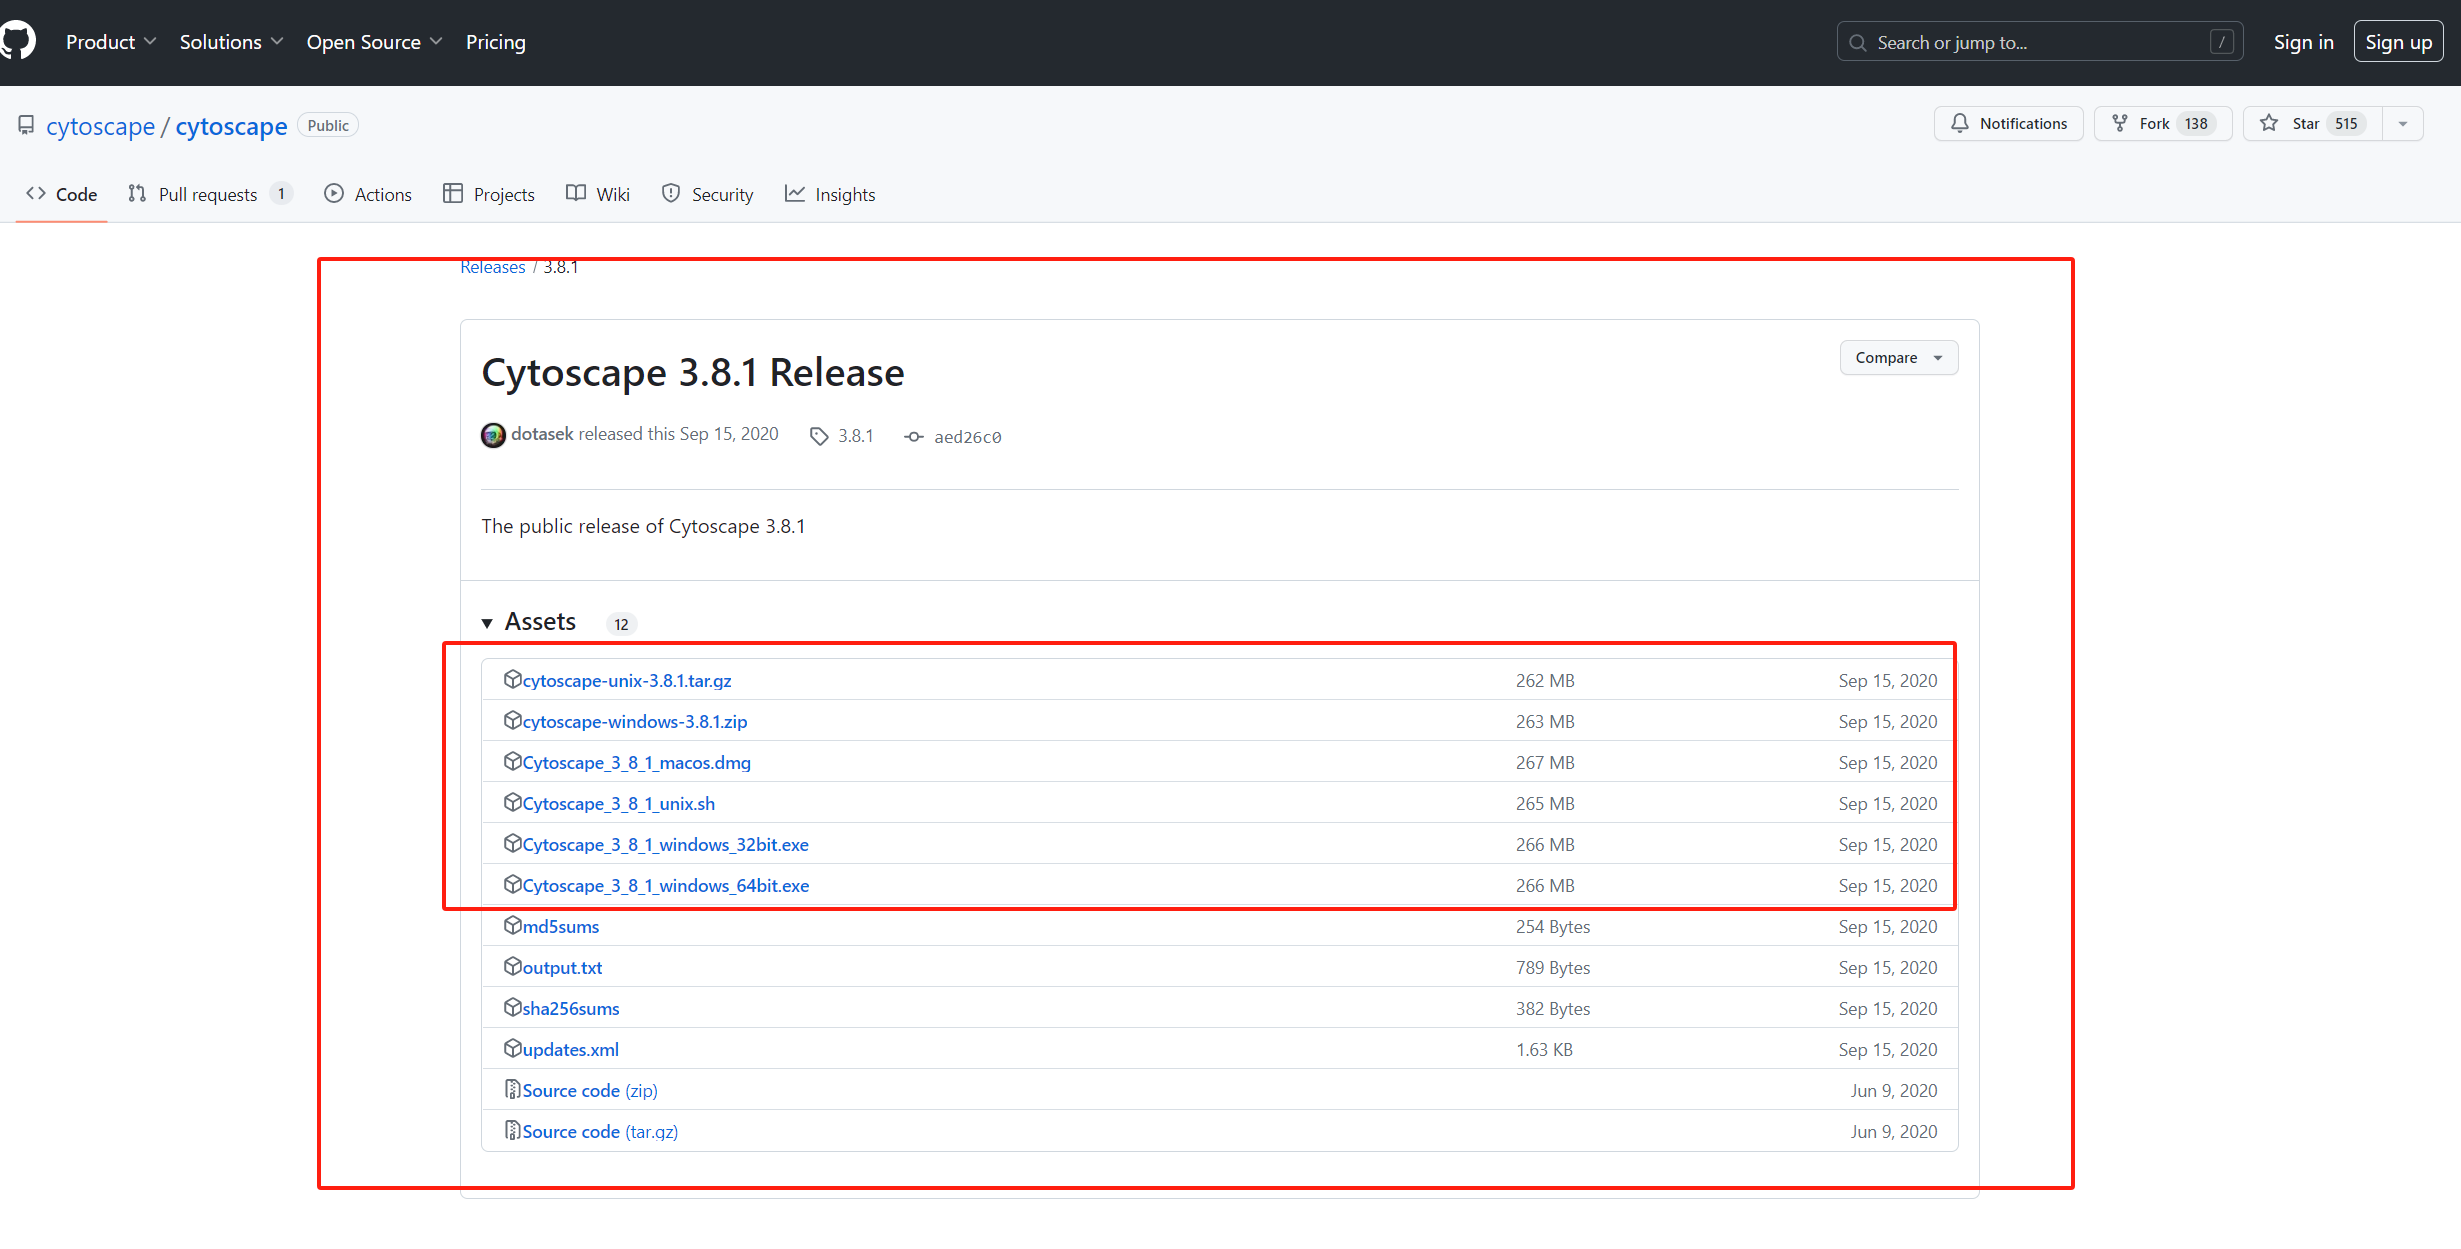Click dotasek's avatar image
Image resolution: width=2461 pixels, height=1249 pixels.
pos(493,435)
